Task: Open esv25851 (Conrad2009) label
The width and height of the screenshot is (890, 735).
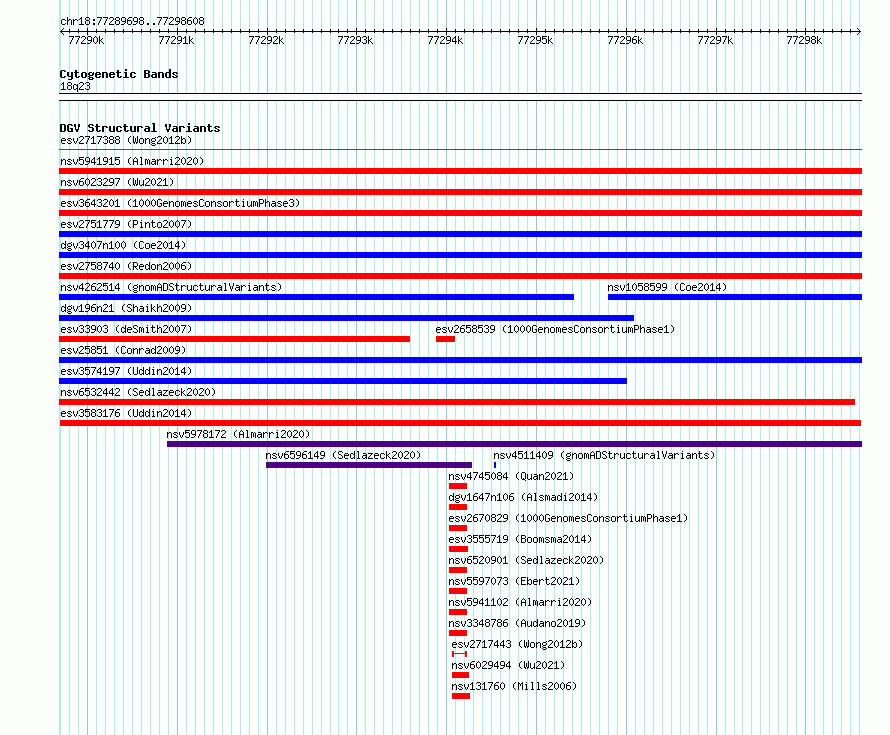Action: coord(123,350)
